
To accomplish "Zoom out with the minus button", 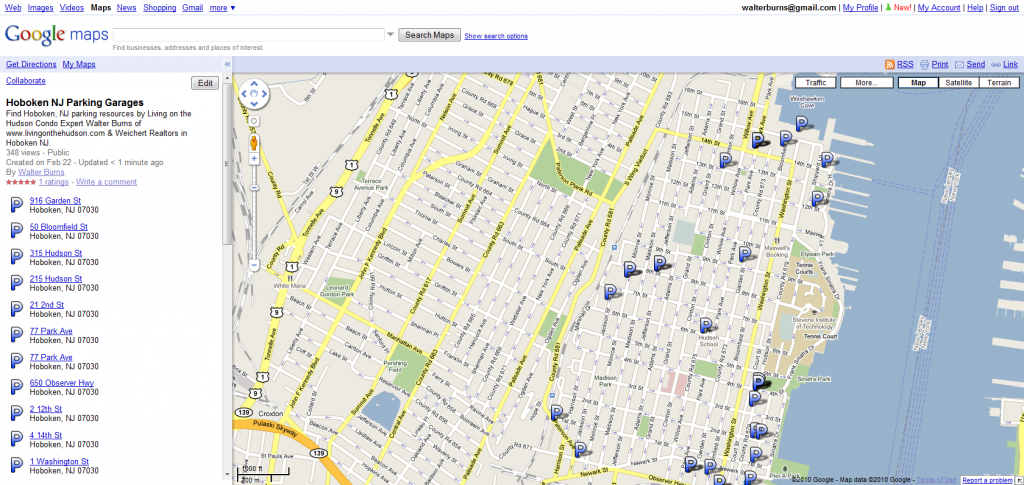I will point(254,266).
